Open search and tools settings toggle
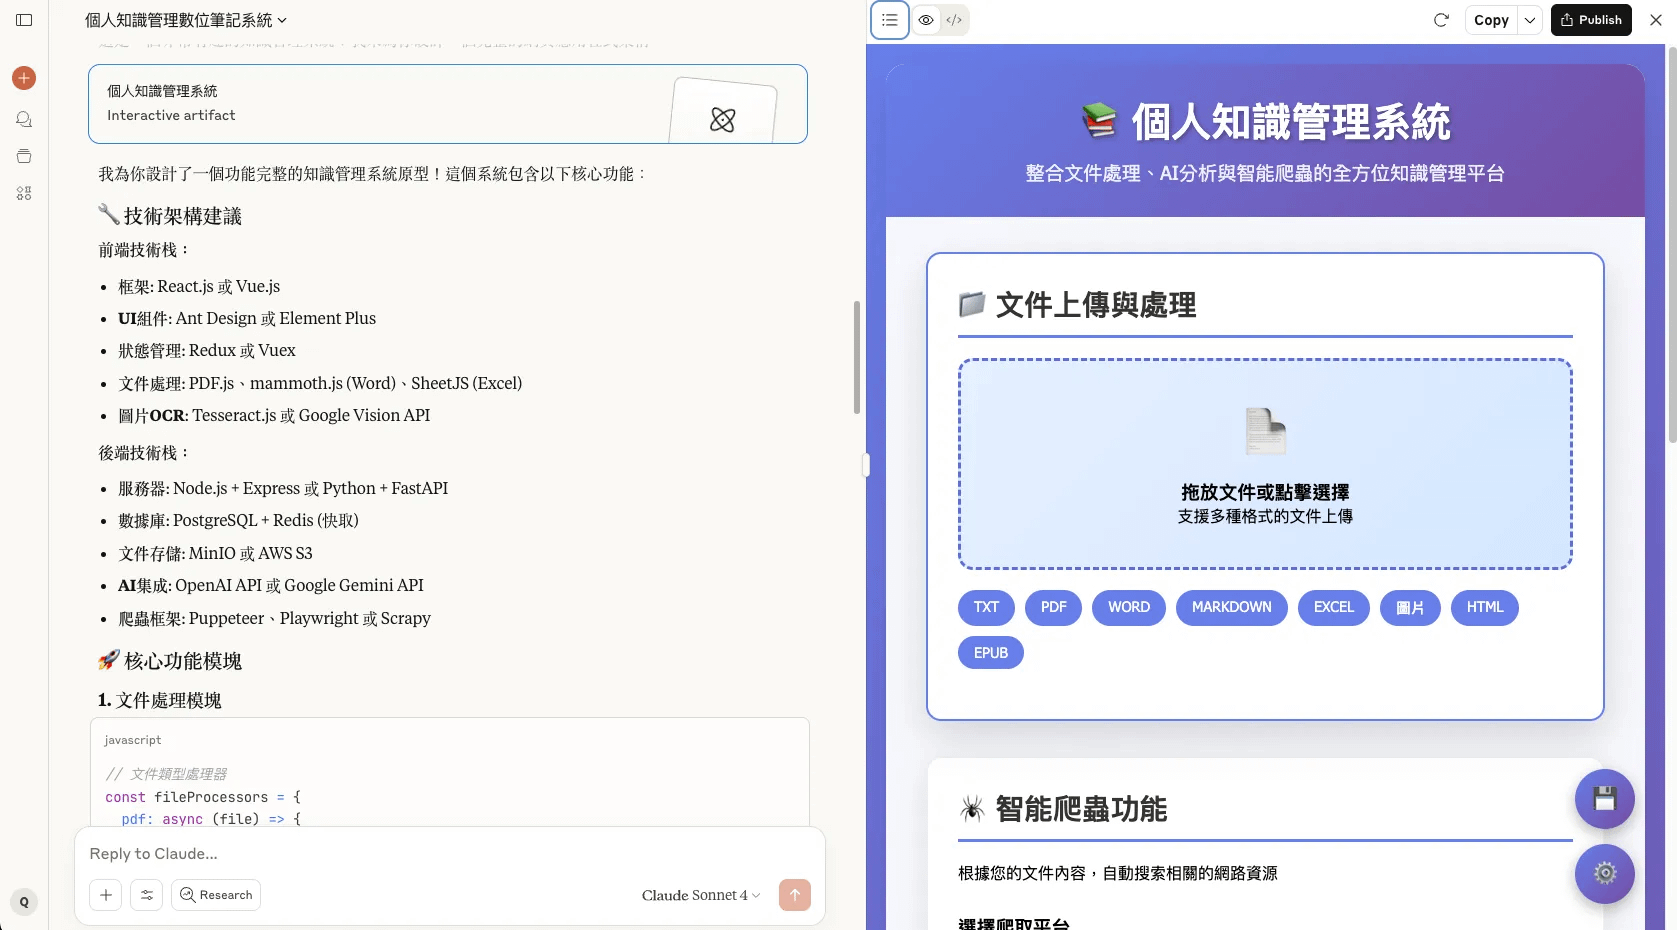 pyautogui.click(x=147, y=895)
